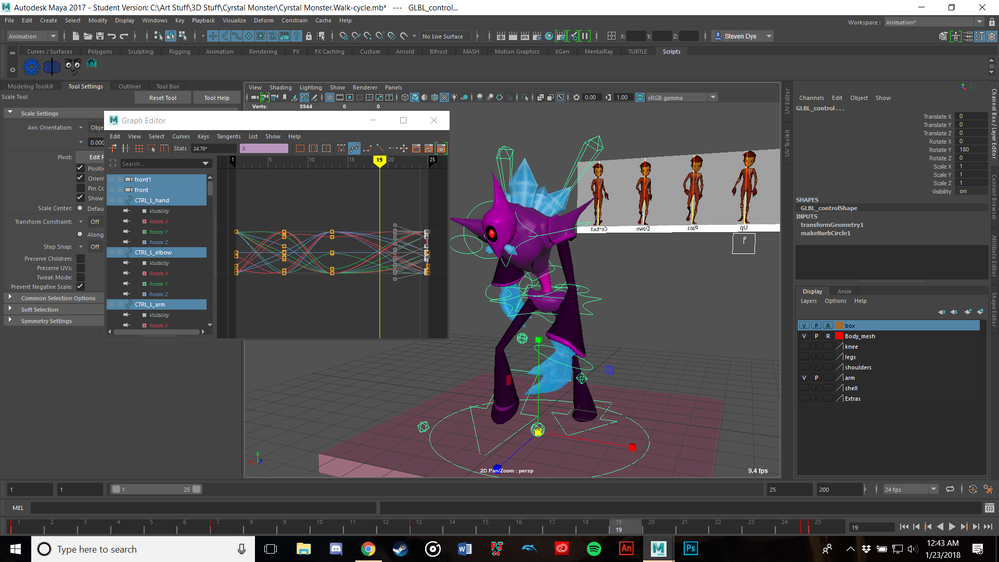Click the Redo arrow icon

[x=124, y=36]
